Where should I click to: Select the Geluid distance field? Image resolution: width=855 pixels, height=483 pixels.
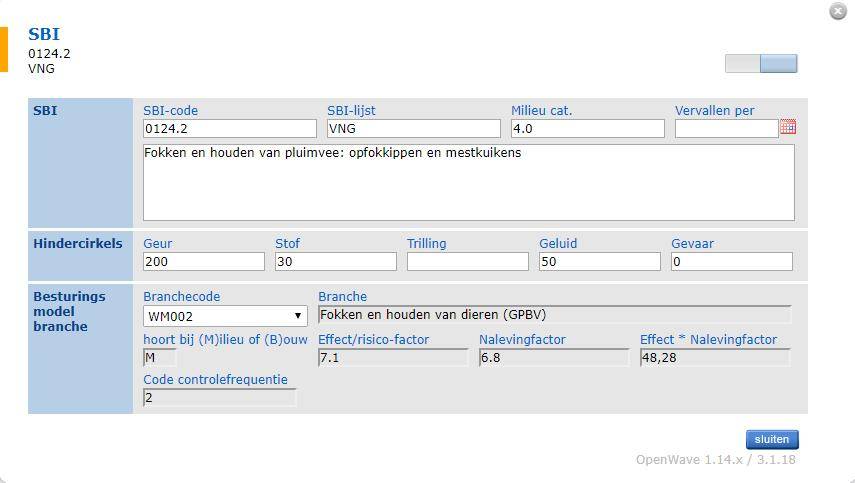(x=599, y=262)
